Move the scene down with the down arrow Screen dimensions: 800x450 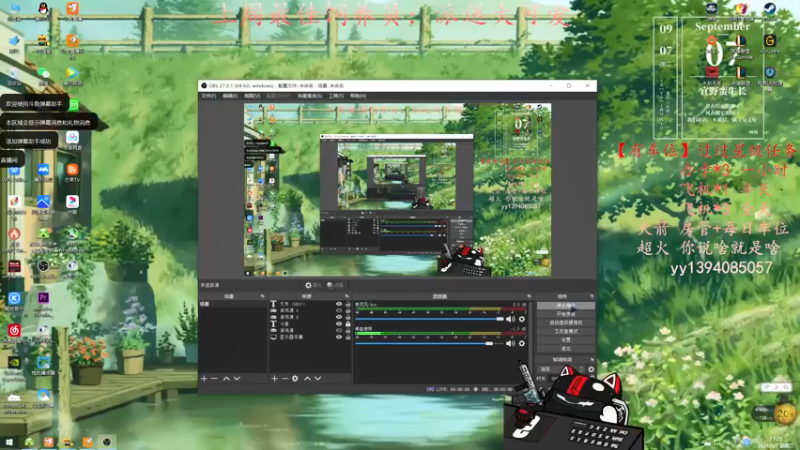(237, 379)
